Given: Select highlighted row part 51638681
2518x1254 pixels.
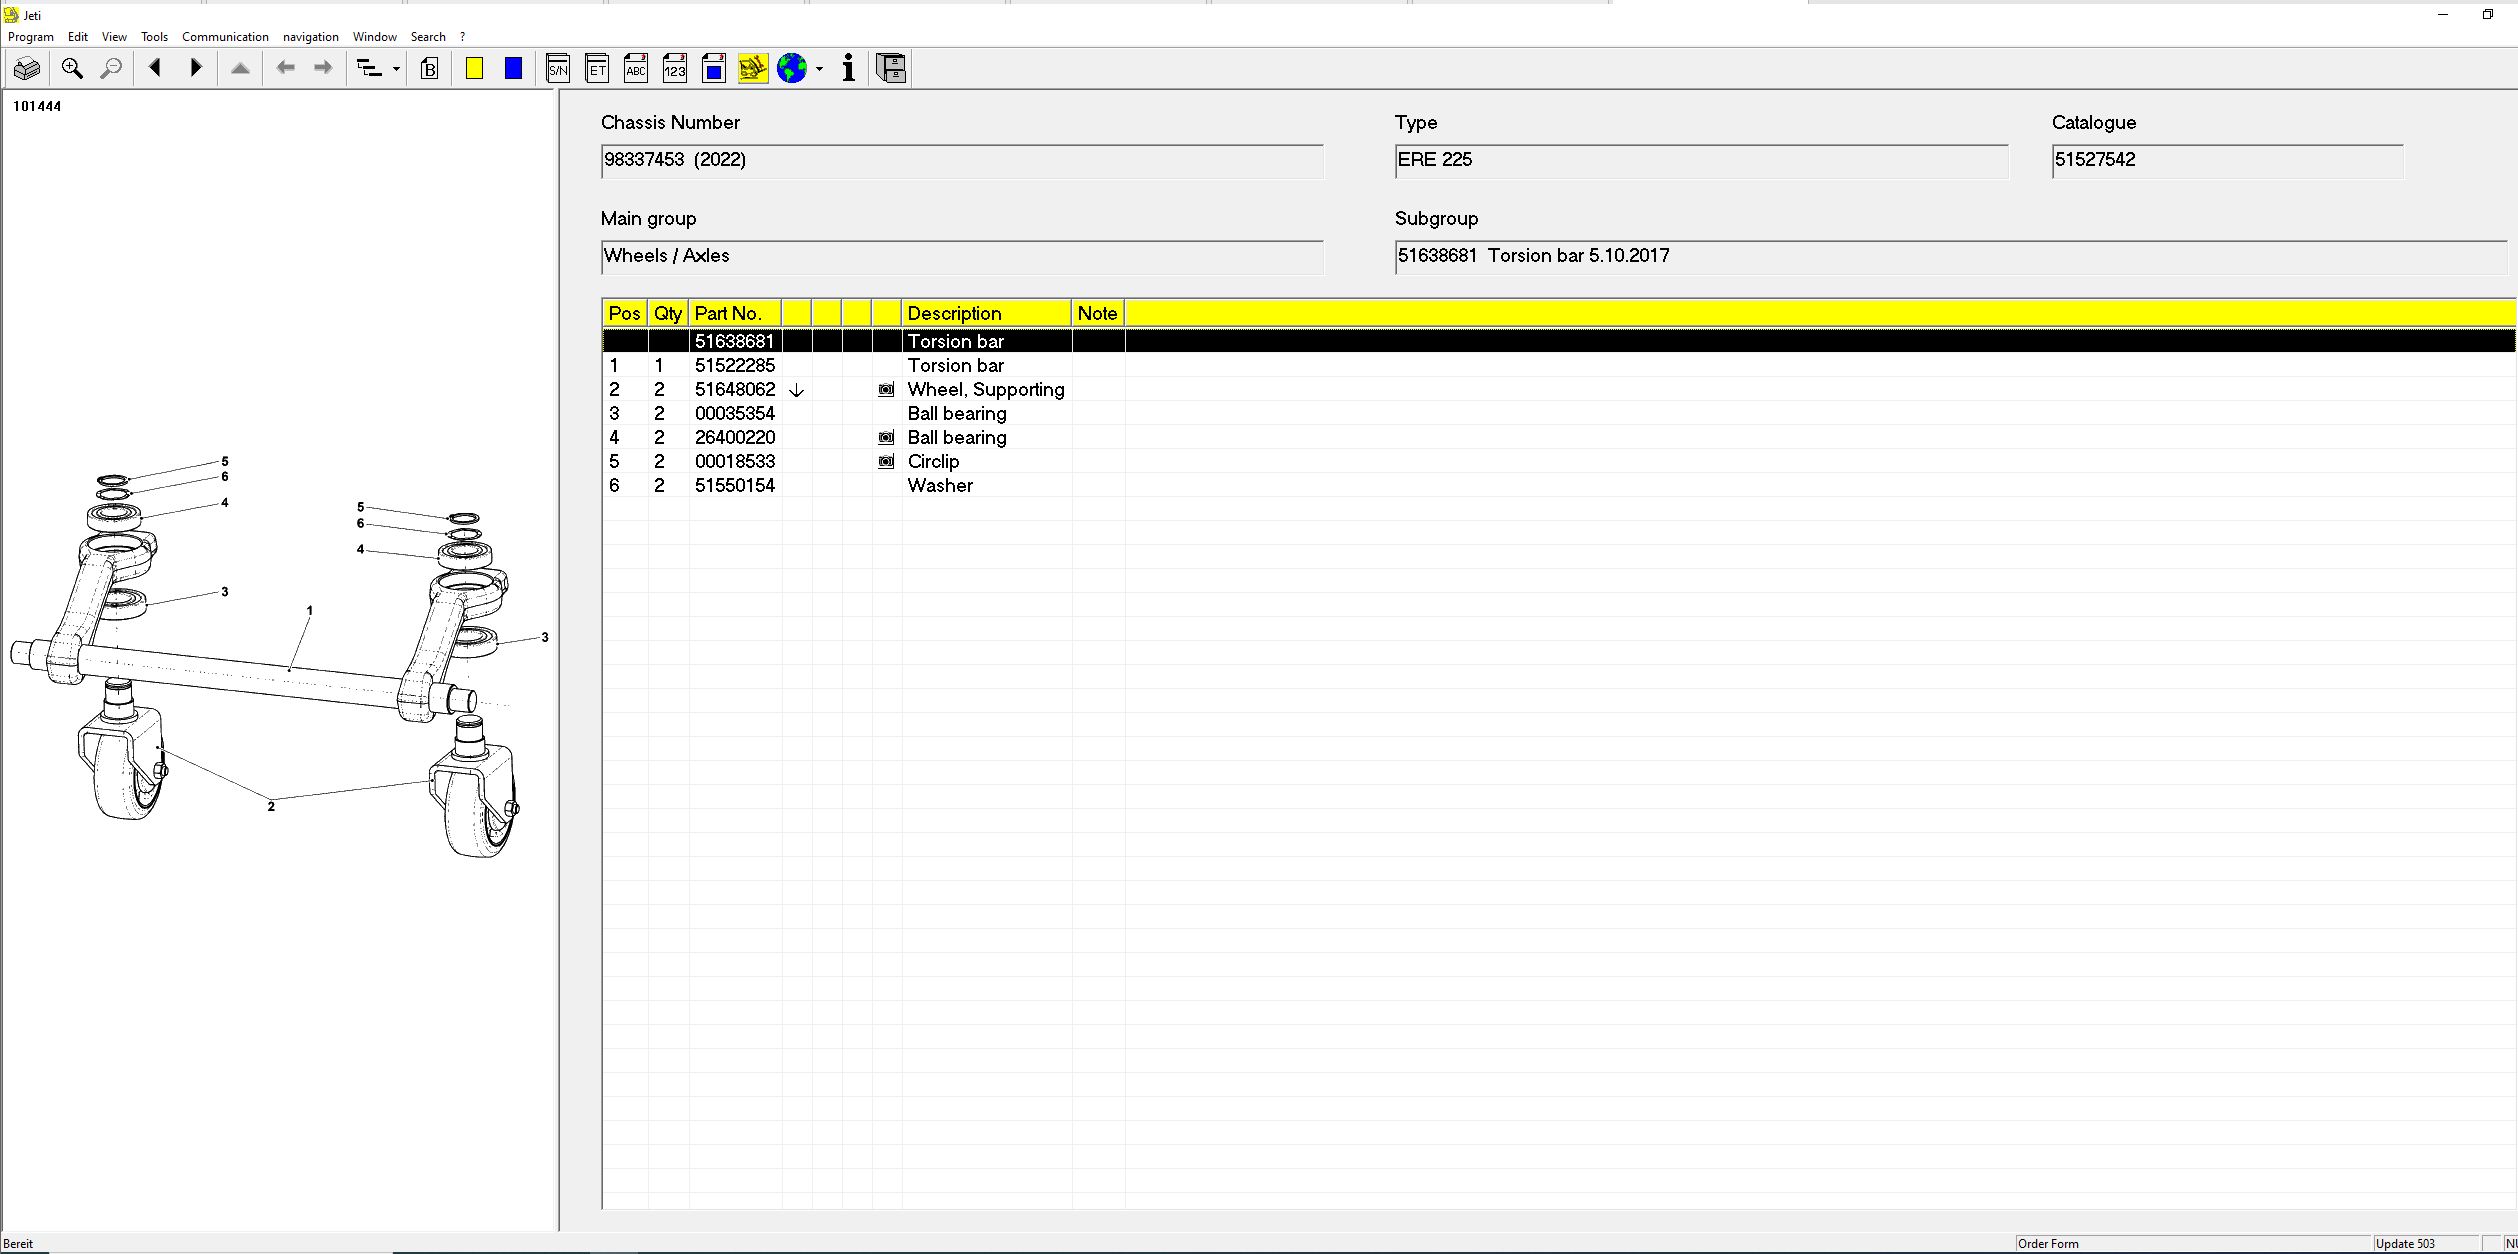Looking at the screenshot, I should 1559,341.
